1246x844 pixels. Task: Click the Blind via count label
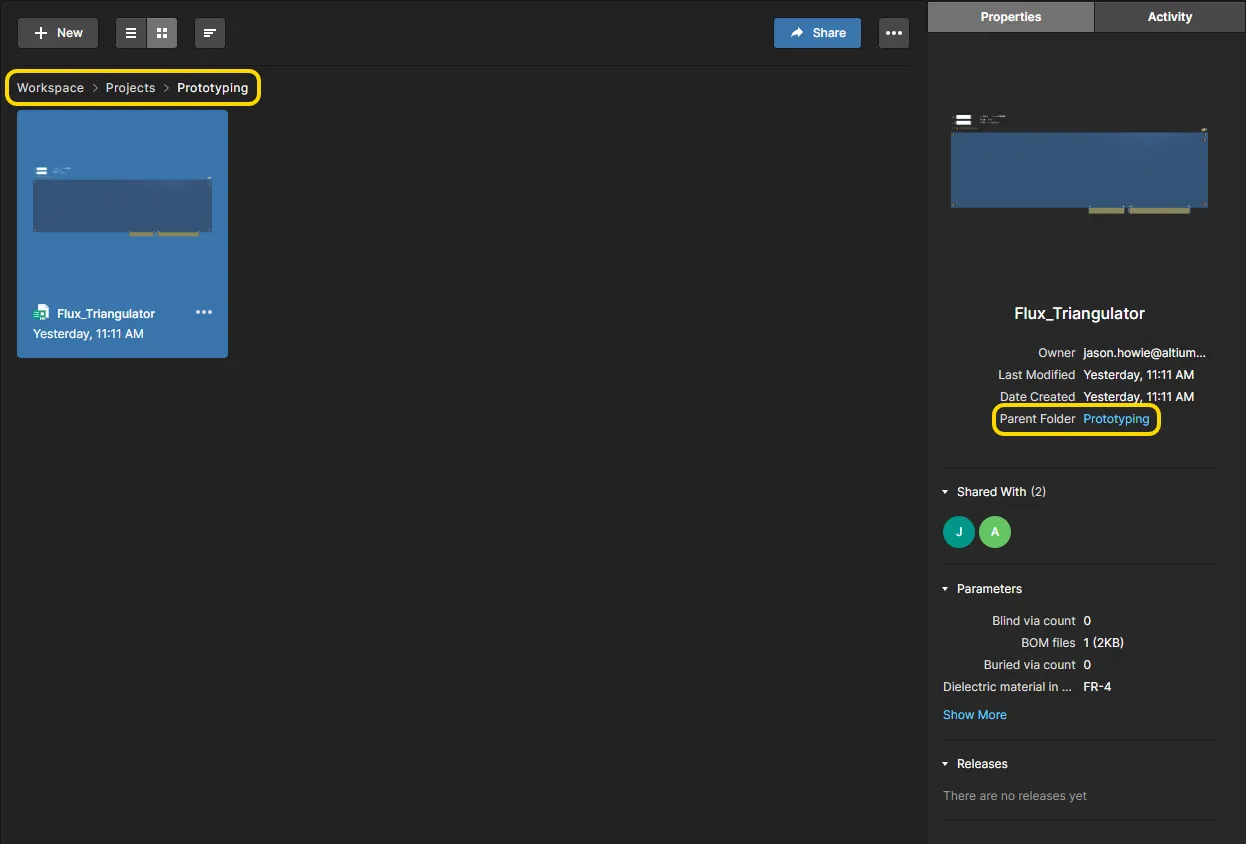click(1034, 621)
